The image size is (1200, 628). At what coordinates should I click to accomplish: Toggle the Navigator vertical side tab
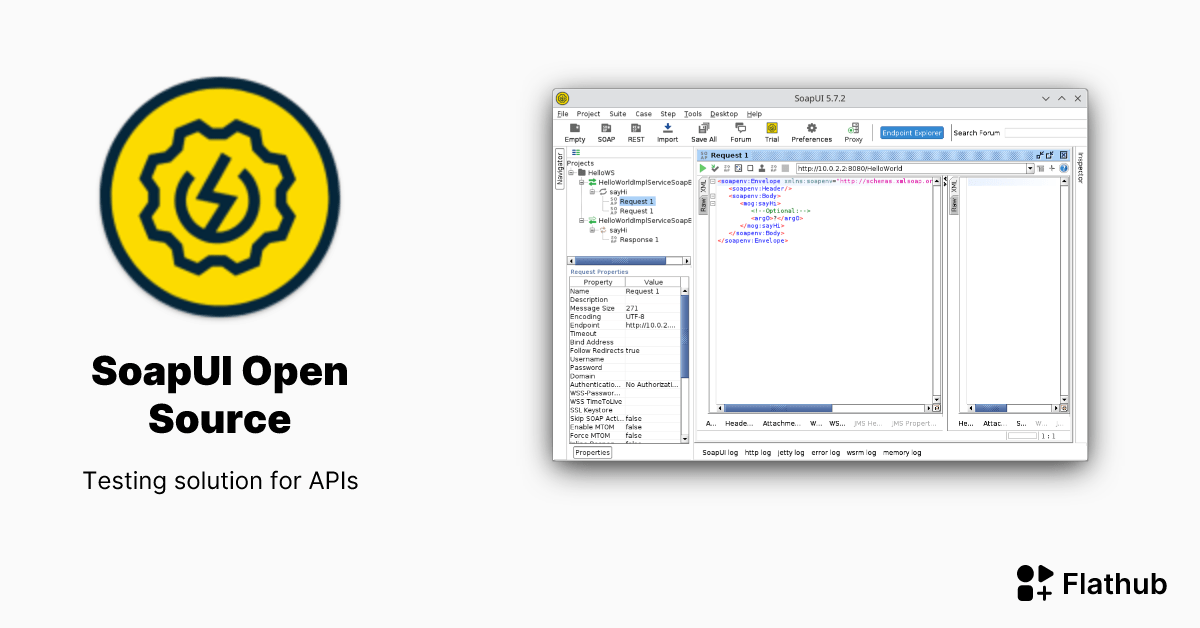point(560,168)
